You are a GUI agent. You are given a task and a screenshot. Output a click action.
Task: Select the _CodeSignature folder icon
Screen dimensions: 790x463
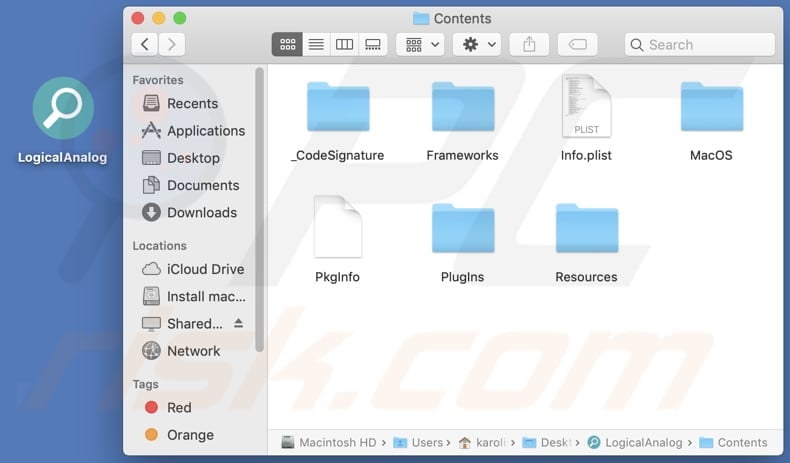pos(338,107)
